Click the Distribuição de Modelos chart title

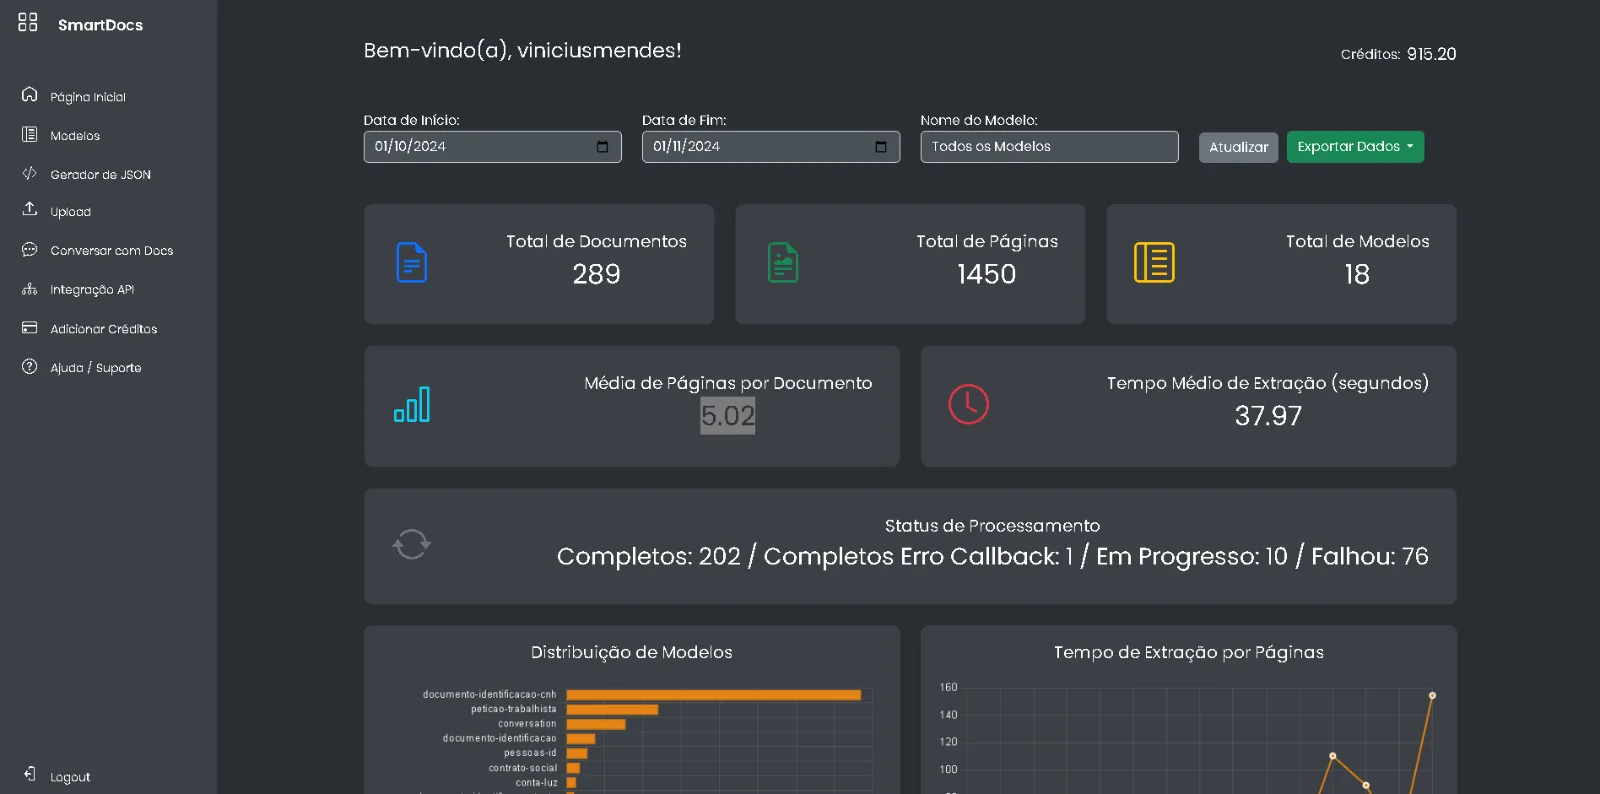(631, 652)
